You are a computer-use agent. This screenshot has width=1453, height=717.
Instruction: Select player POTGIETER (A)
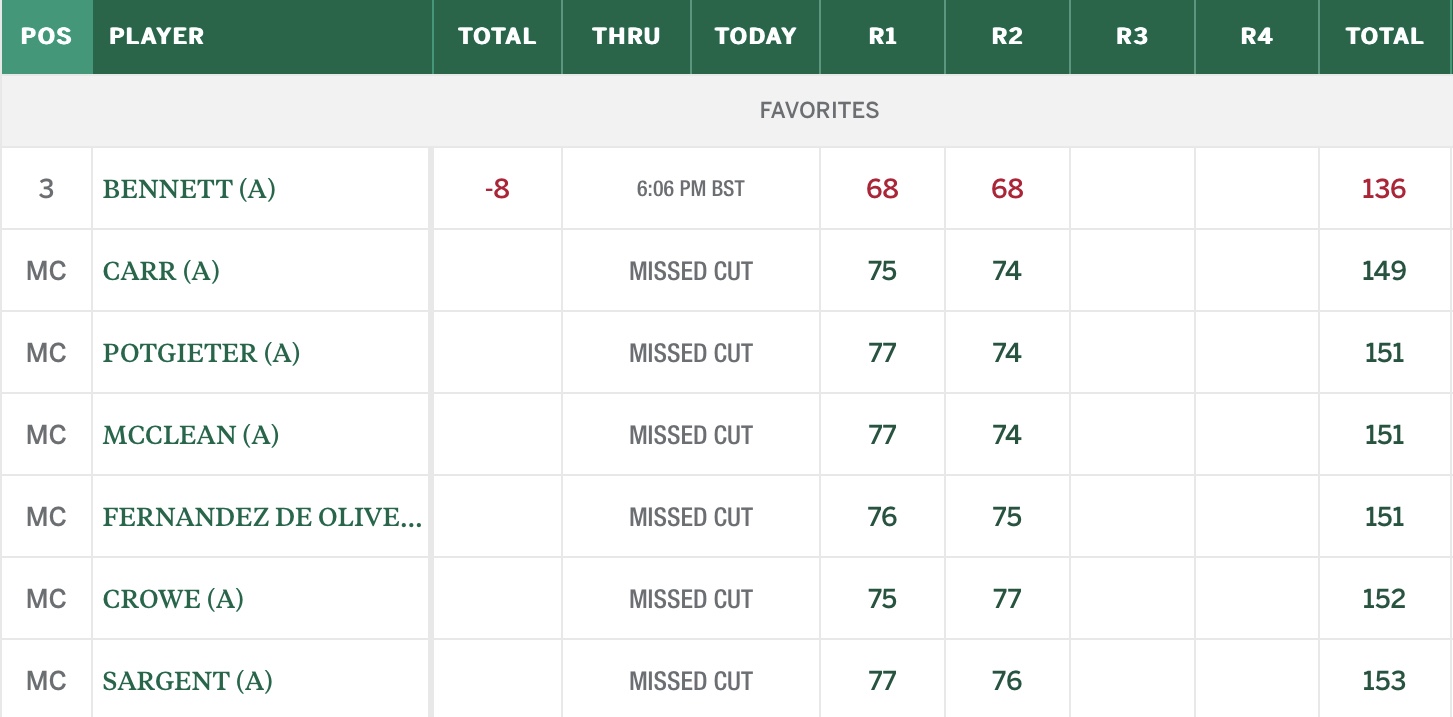pyautogui.click(x=201, y=353)
